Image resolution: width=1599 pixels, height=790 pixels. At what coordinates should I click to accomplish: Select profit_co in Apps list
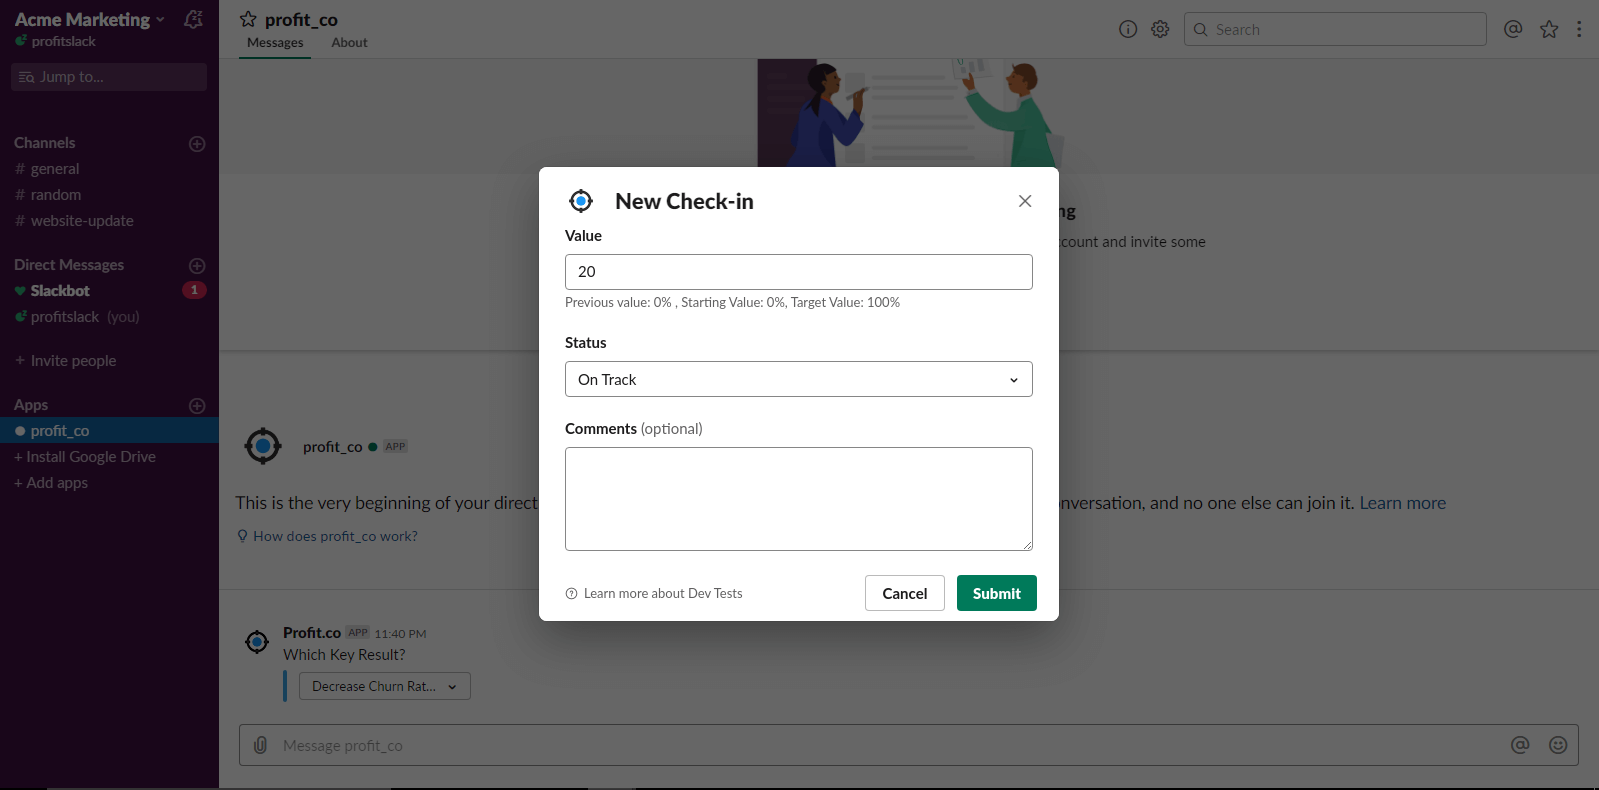tap(109, 431)
